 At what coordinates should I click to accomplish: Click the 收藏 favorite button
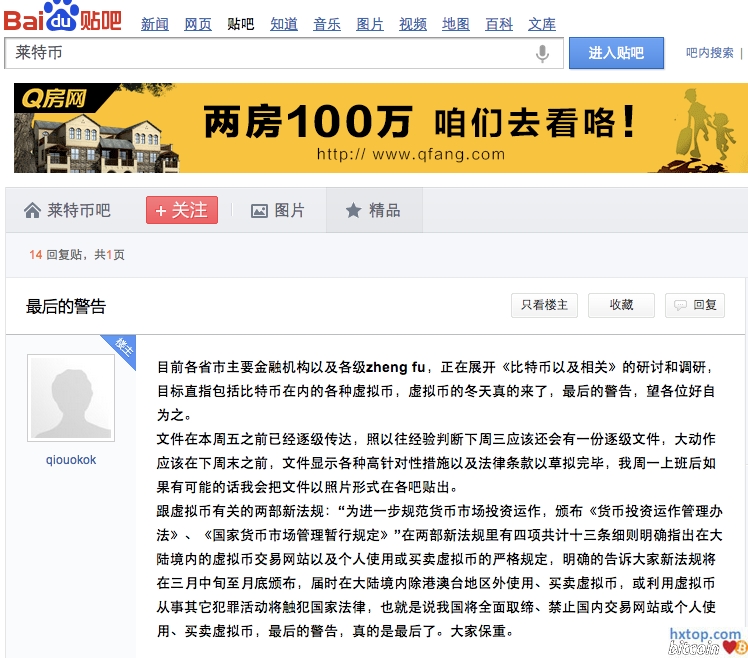click(x=621, y=305)
